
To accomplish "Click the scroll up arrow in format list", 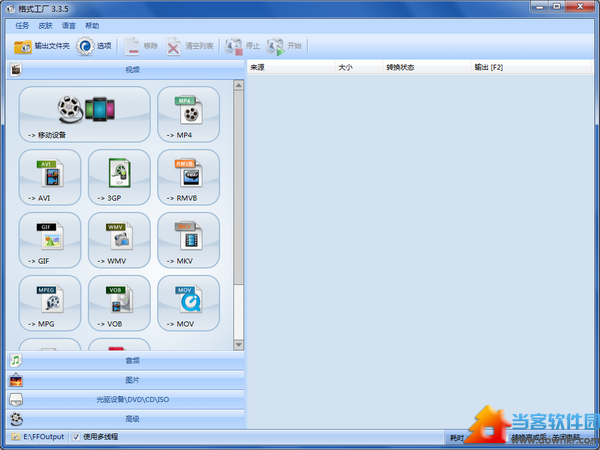I will pyautogui.click(x=238, y=85).
